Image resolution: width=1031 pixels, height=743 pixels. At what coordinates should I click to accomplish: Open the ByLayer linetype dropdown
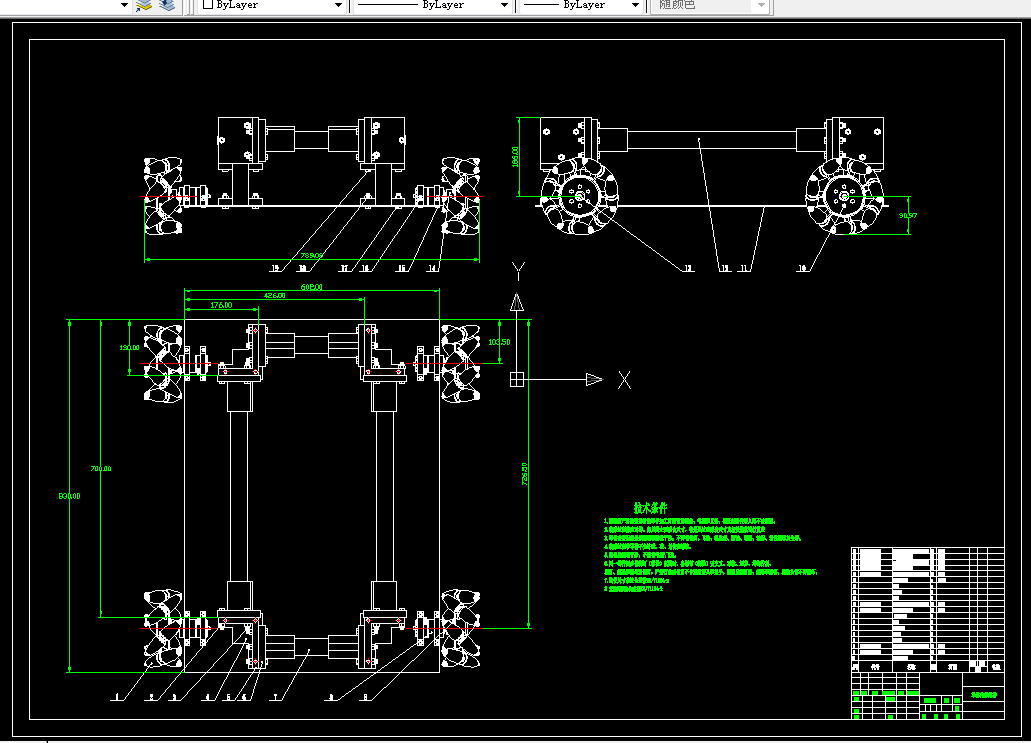point(433,5)
